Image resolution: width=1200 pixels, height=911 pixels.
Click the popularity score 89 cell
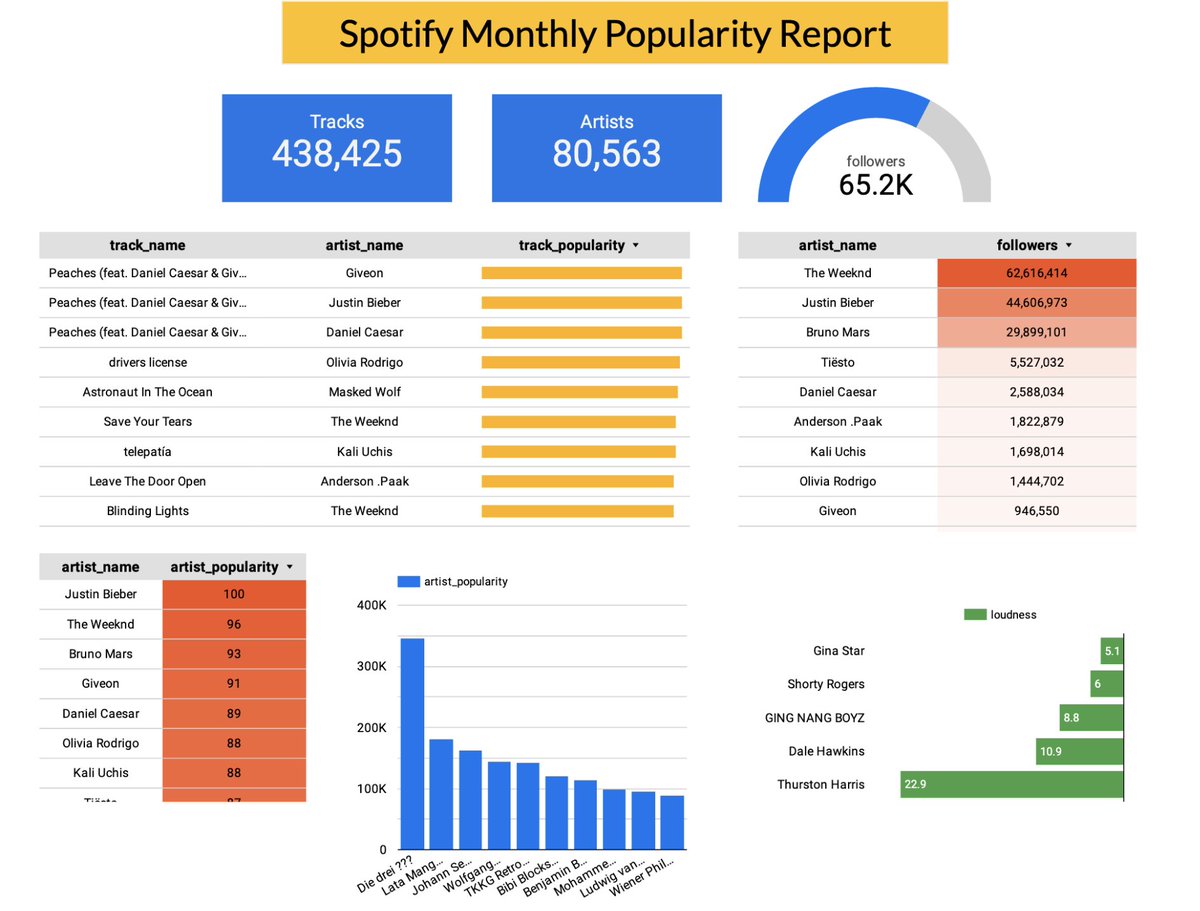(234, 714)
